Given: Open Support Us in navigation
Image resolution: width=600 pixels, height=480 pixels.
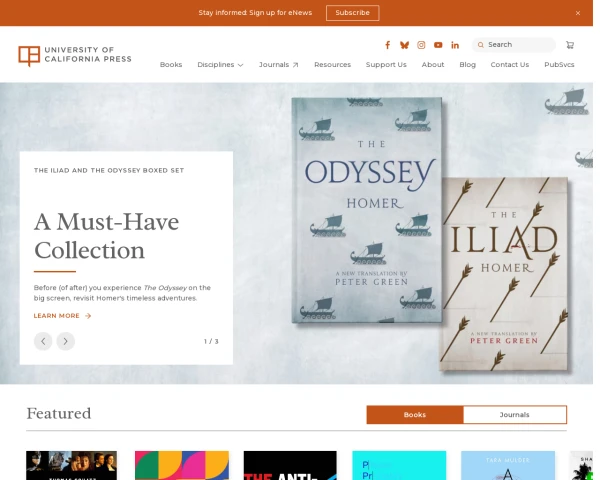Looking at the screenshot, I should tap(386, 65).
